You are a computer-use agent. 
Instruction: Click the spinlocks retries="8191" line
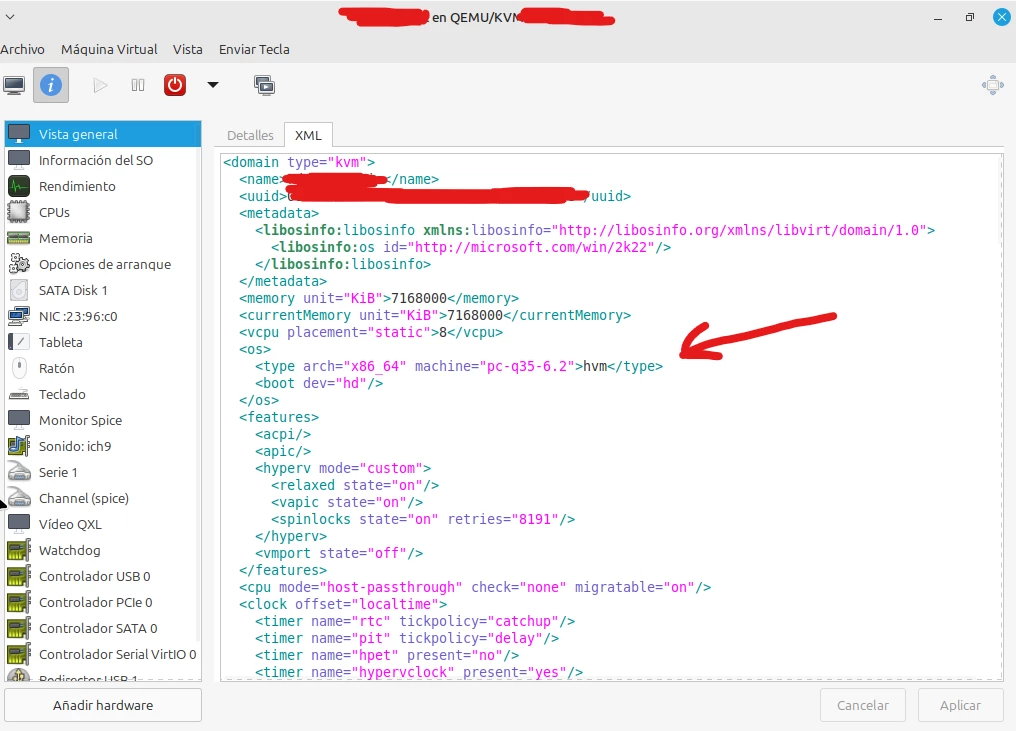(422, 519)
